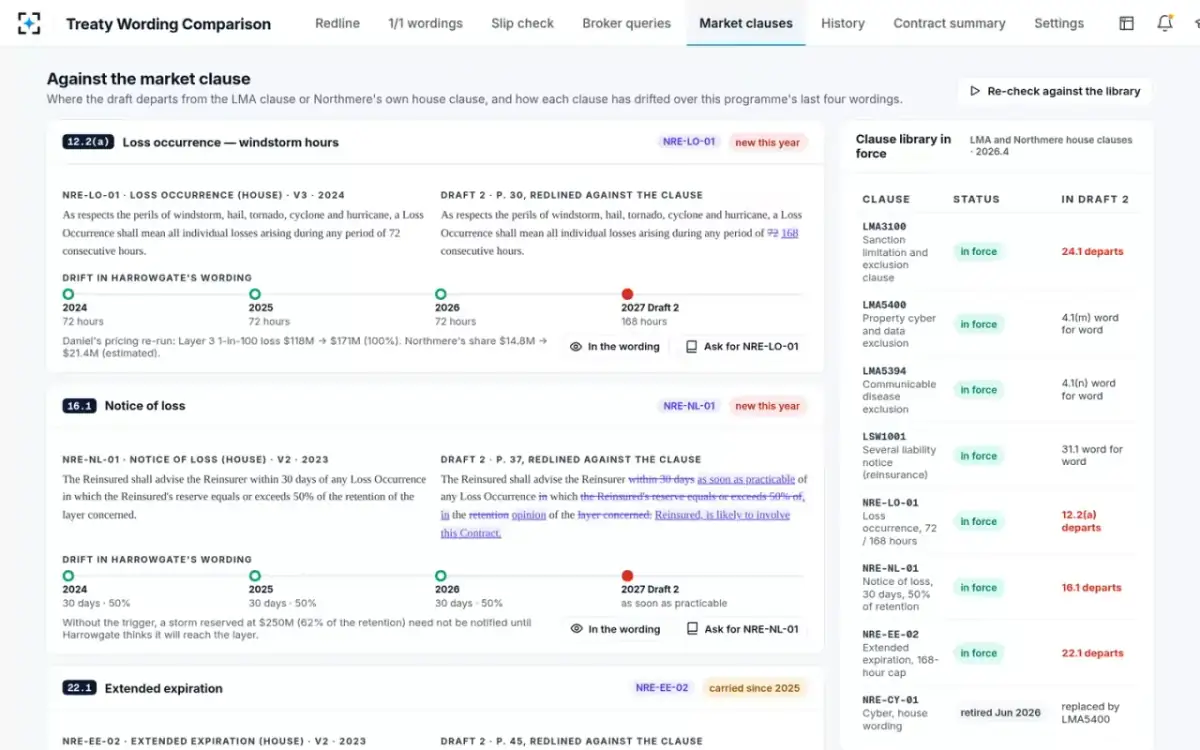The height and width of the screenshot is (750, 1200).
Task: Open the Settings tab
Action: click(x=1059, y=23)
